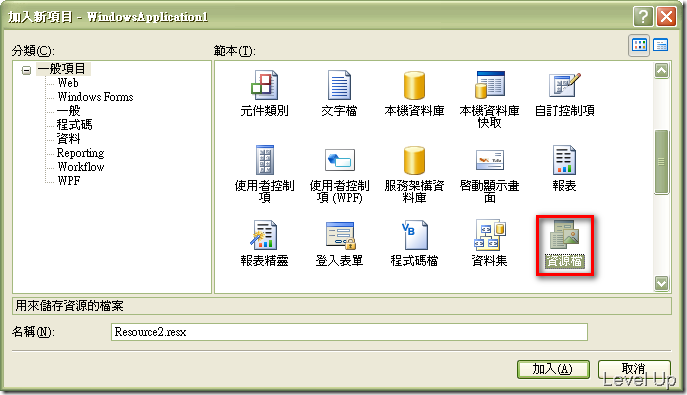Screen dimensions: 687x395
Task: Collapse the 一般項目 tree node
Action: [x=26, y=70]
